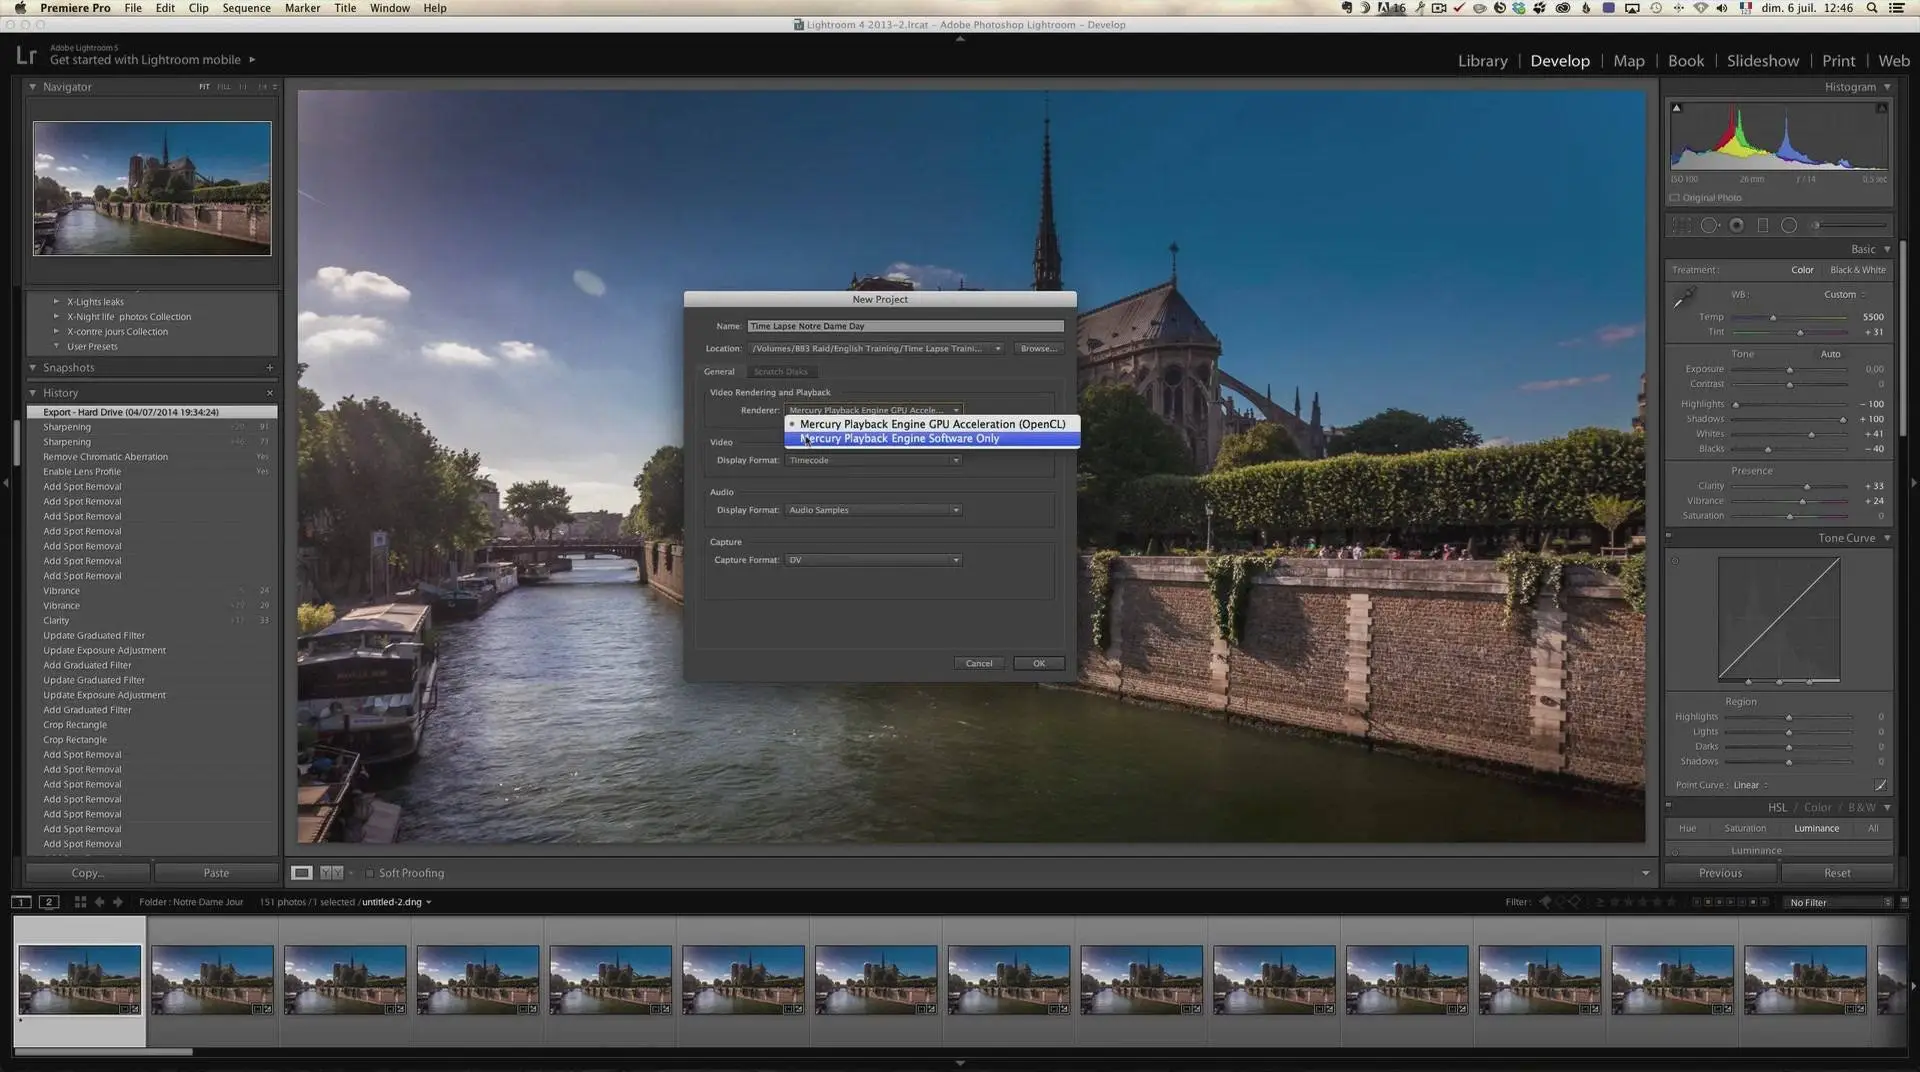Click the volume icon in menu bar

pyautogui.click(x=1722, y=8)
